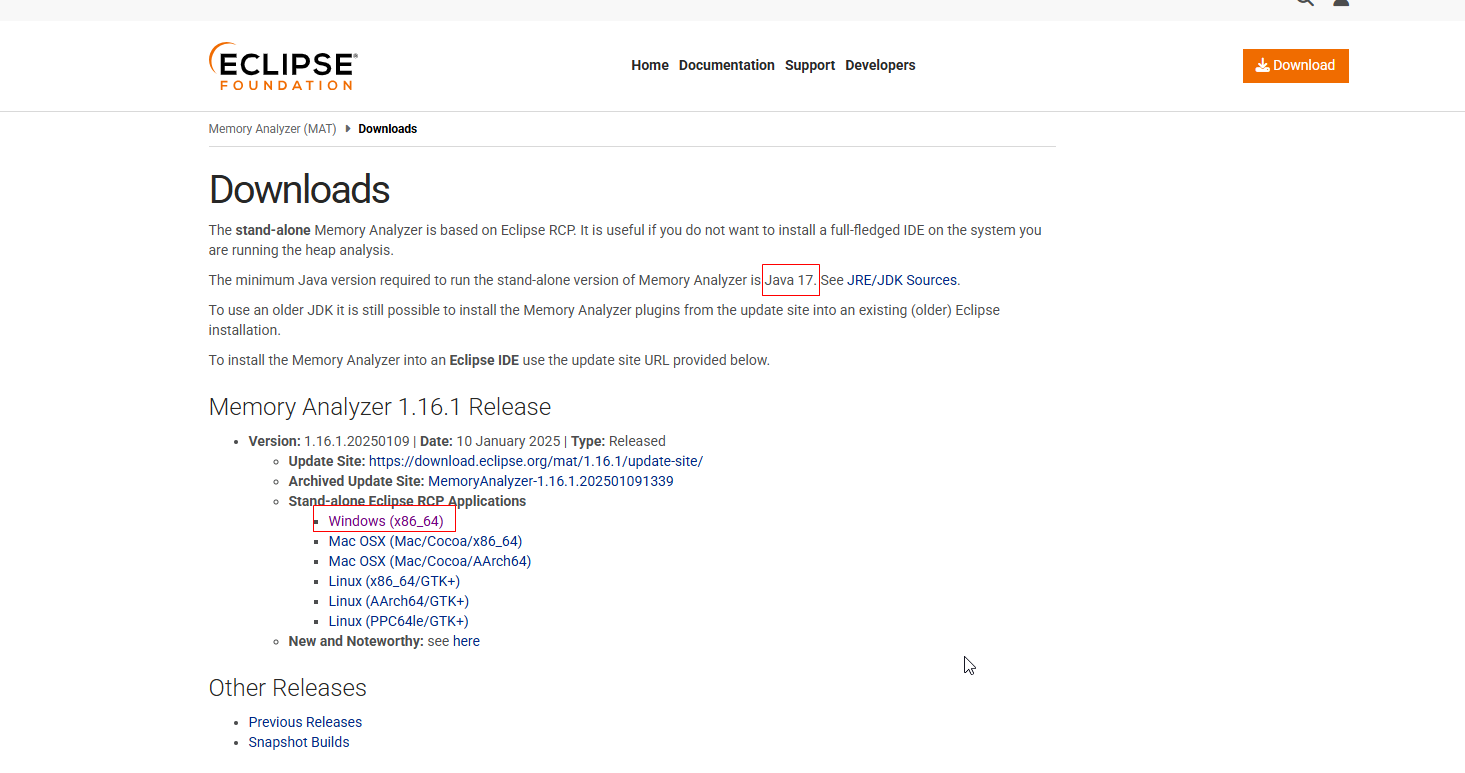
Task: Click the 'Stand-alone Eclipse RCP Applications' label
Action: 407,501
